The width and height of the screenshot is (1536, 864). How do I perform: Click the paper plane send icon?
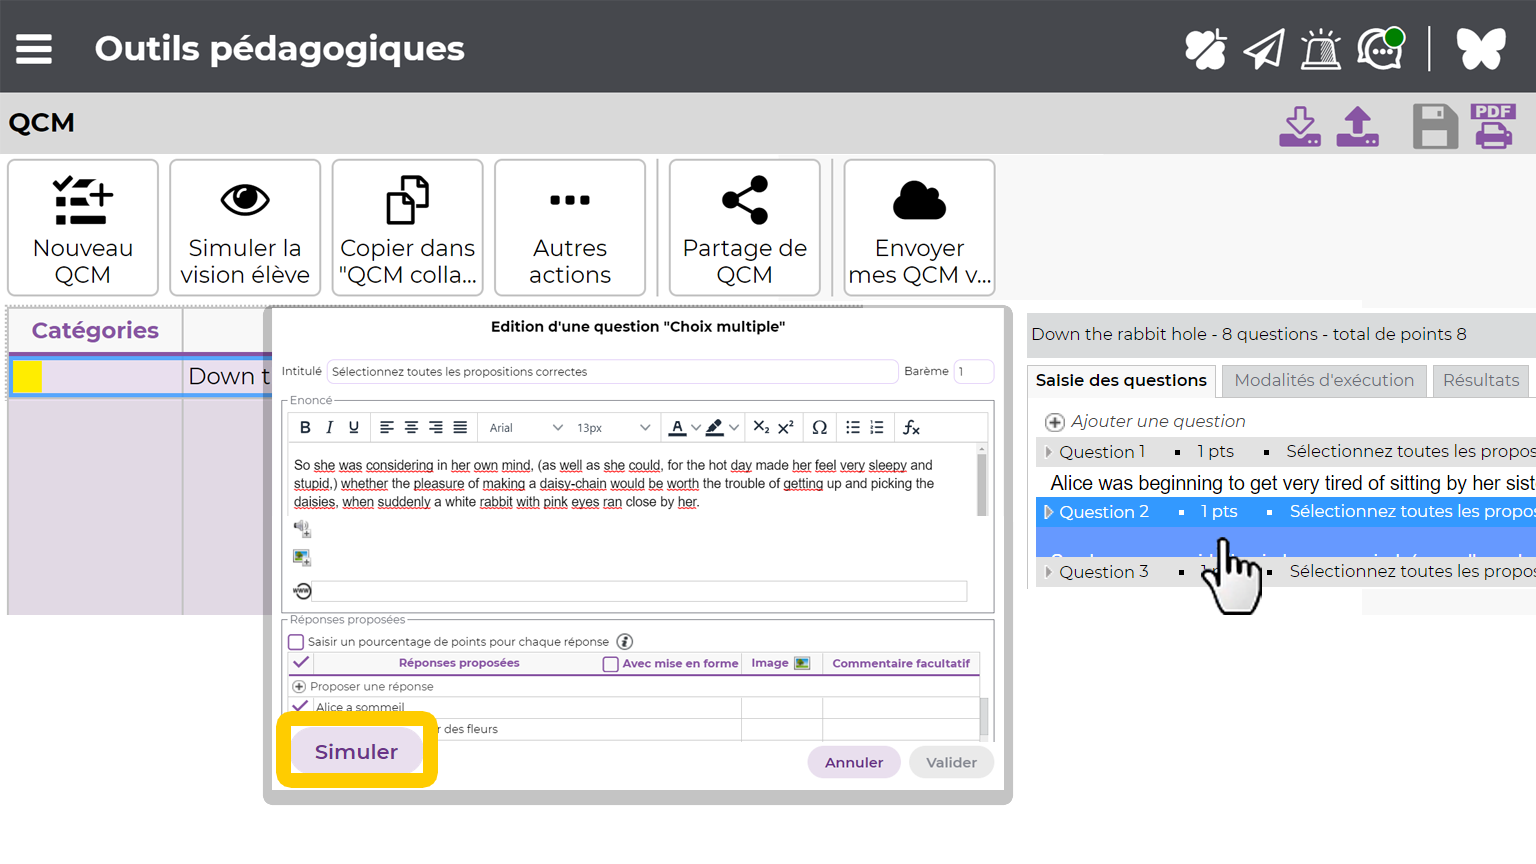click(1264, 49)
